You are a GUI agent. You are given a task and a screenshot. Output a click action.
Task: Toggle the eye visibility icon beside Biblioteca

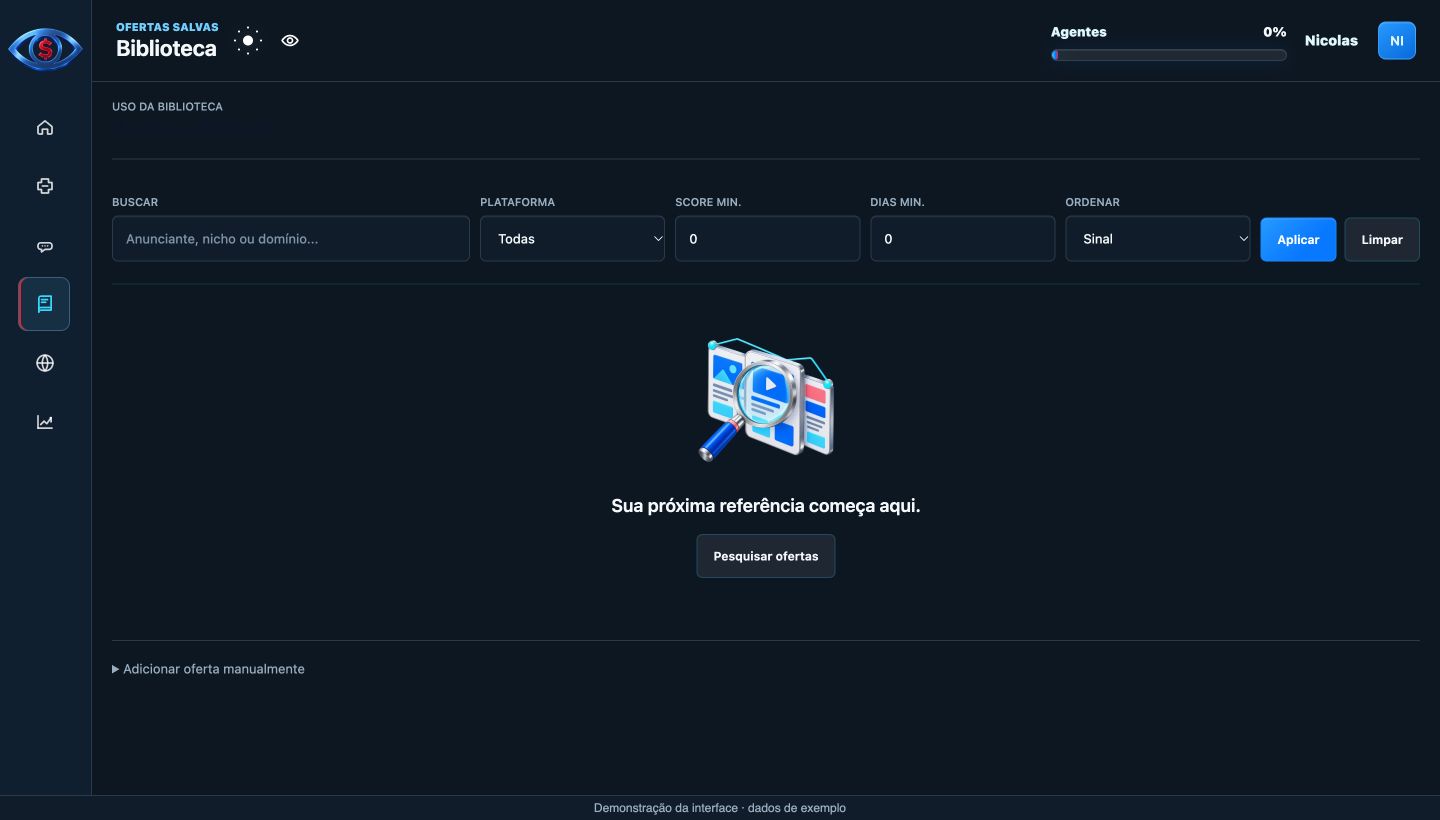coord(290,41)
